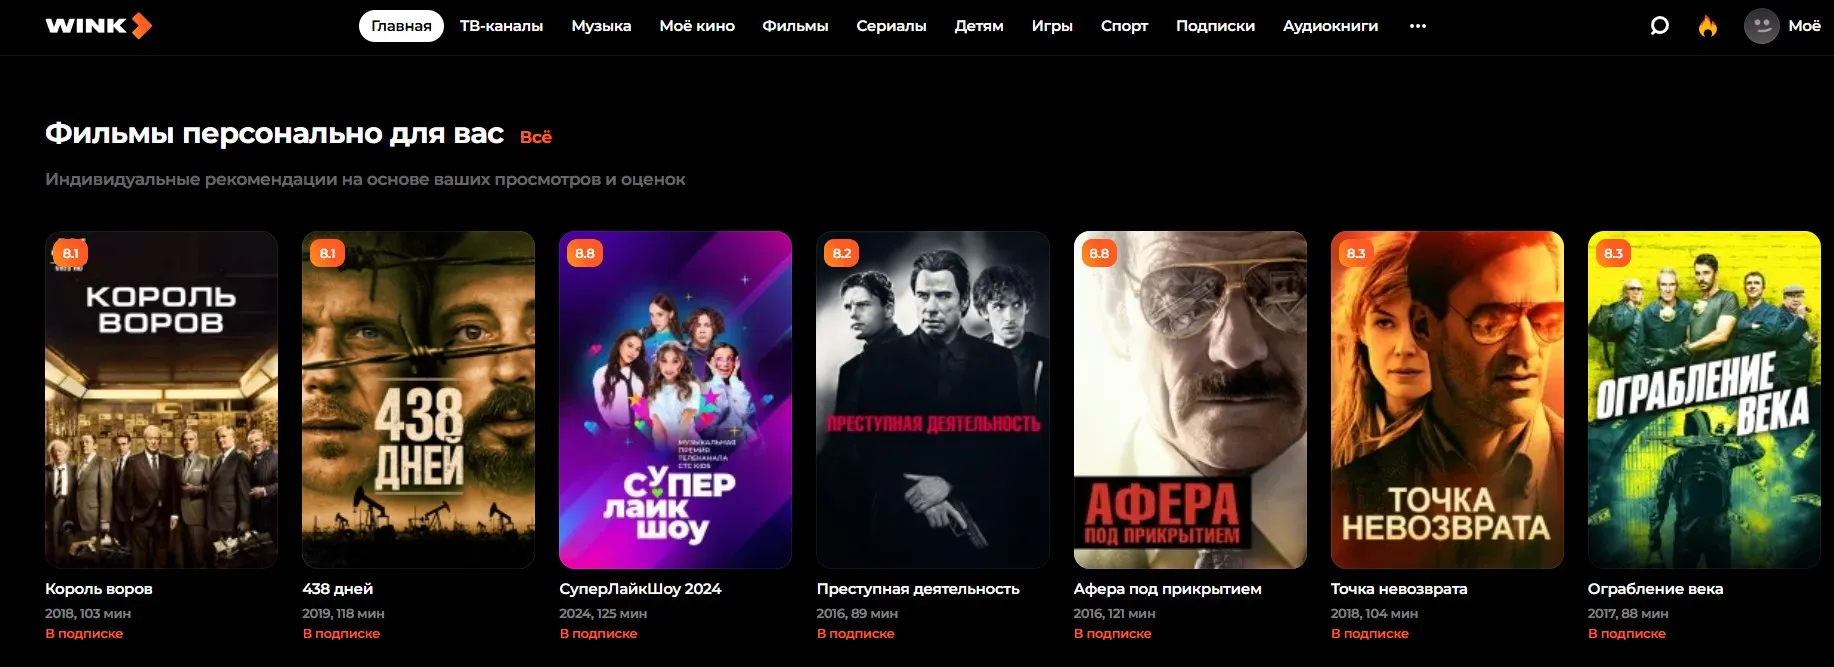Open the Подписки page
This screenshot has height=667, width=1834.
(1215, 26)
